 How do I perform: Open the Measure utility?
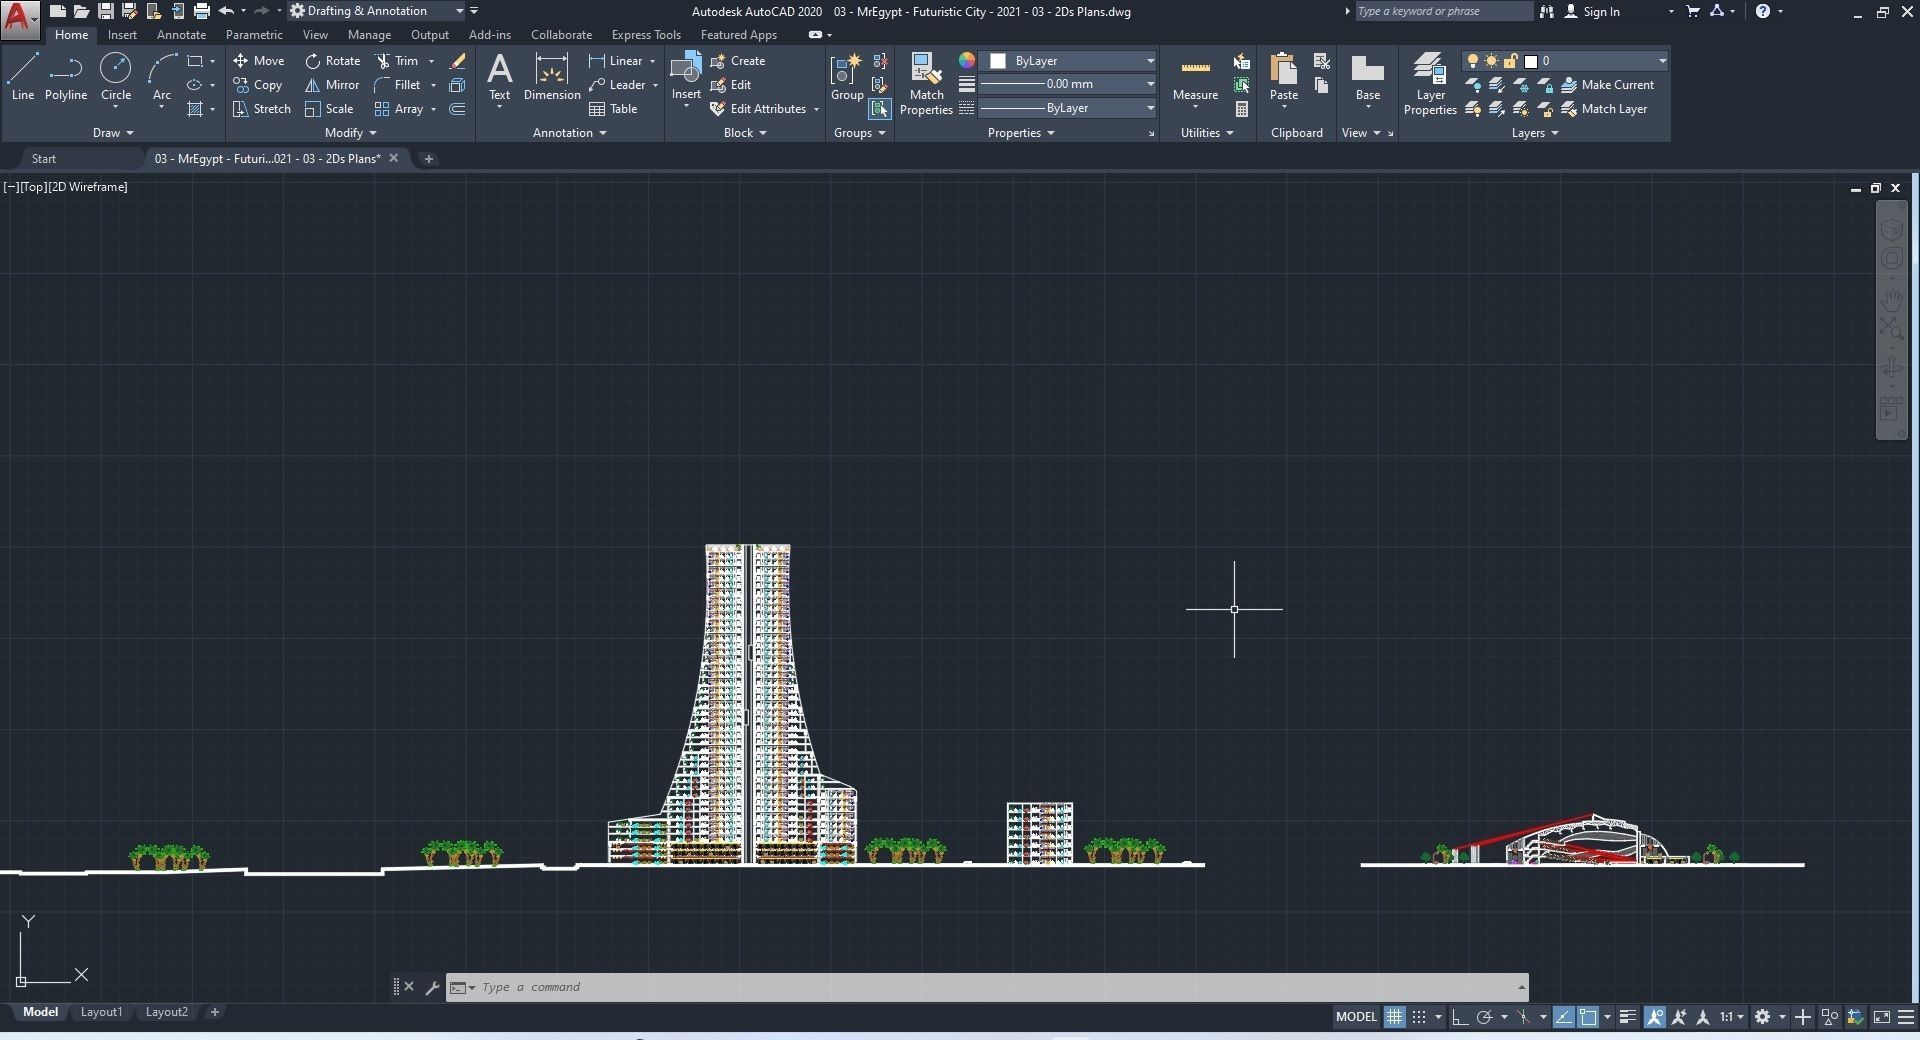[x=1195, y=77]
